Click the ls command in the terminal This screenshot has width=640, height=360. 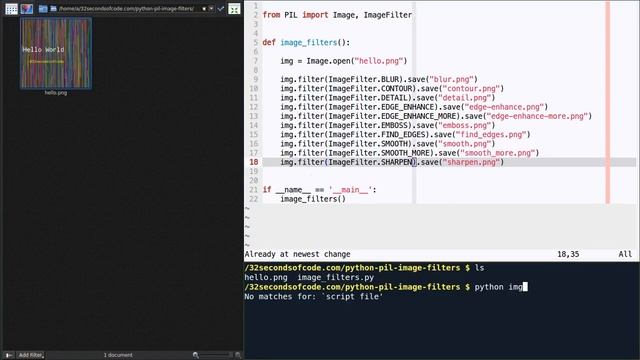click(x=479, y=268)
